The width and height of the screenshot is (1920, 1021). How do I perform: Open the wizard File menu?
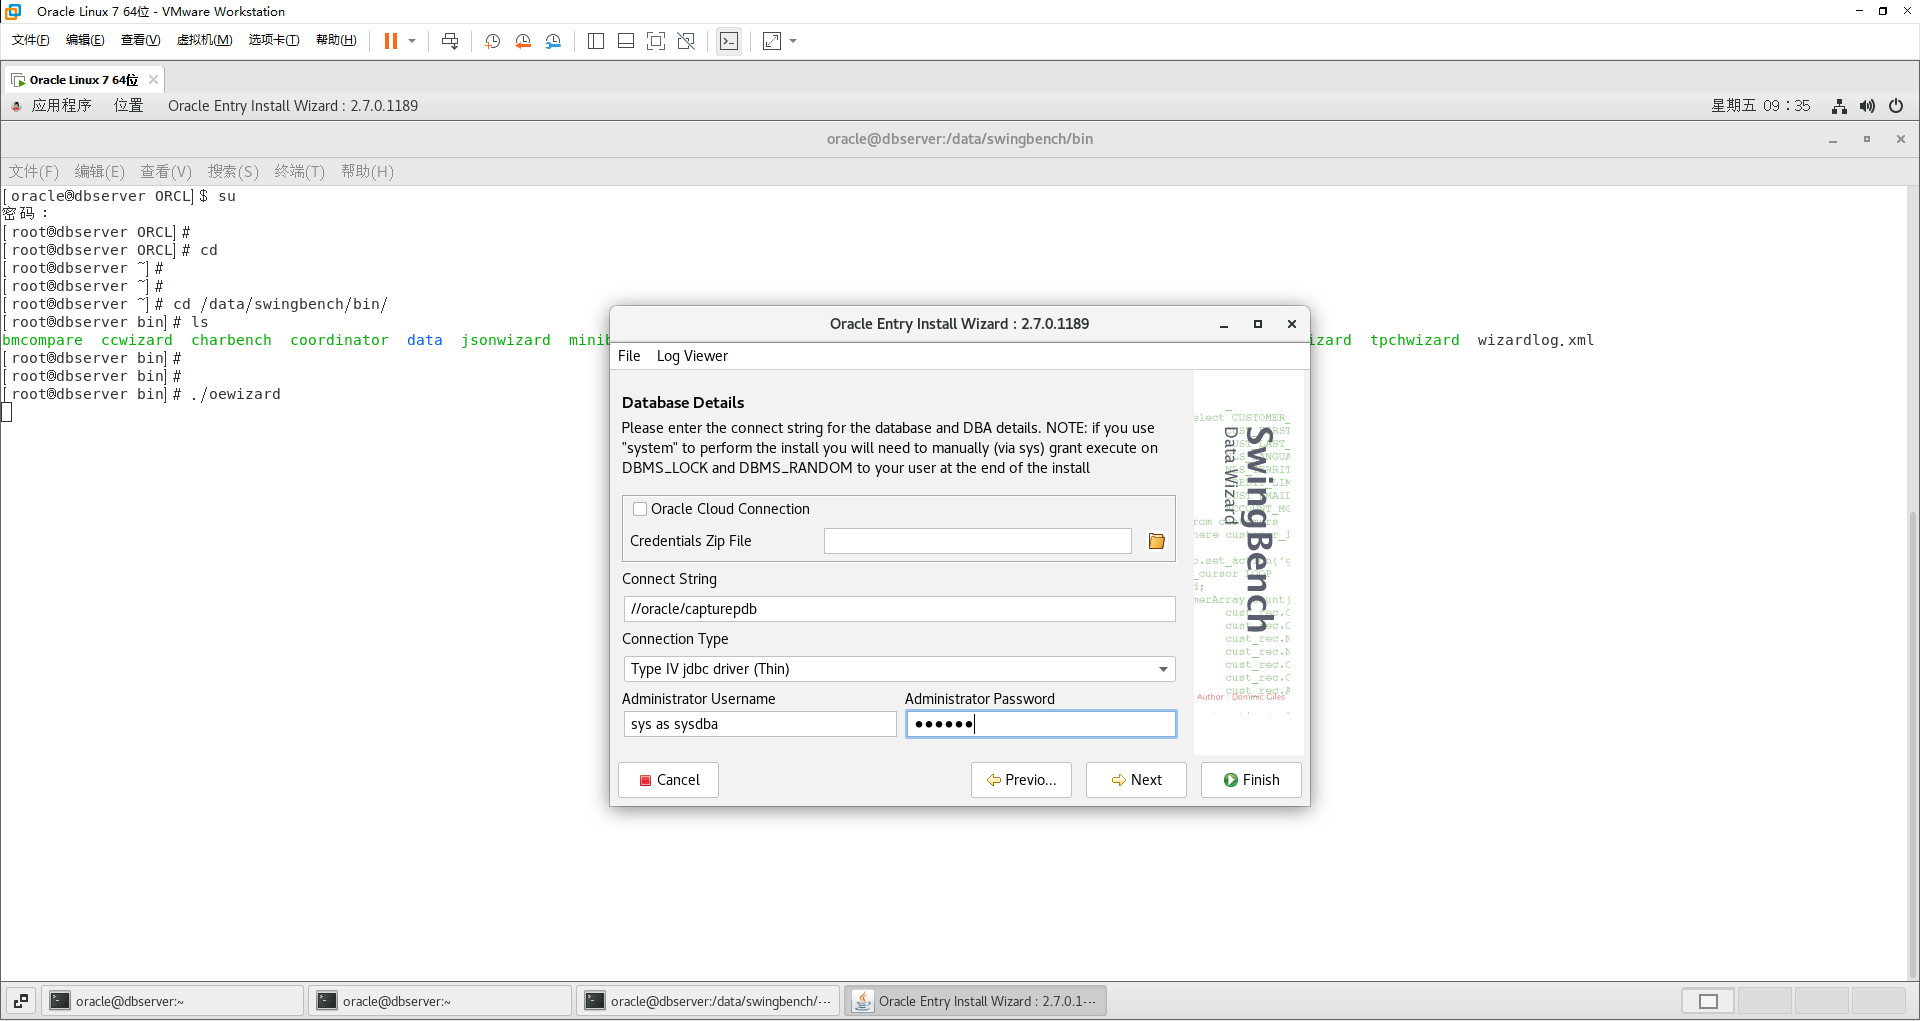point(629,356)
